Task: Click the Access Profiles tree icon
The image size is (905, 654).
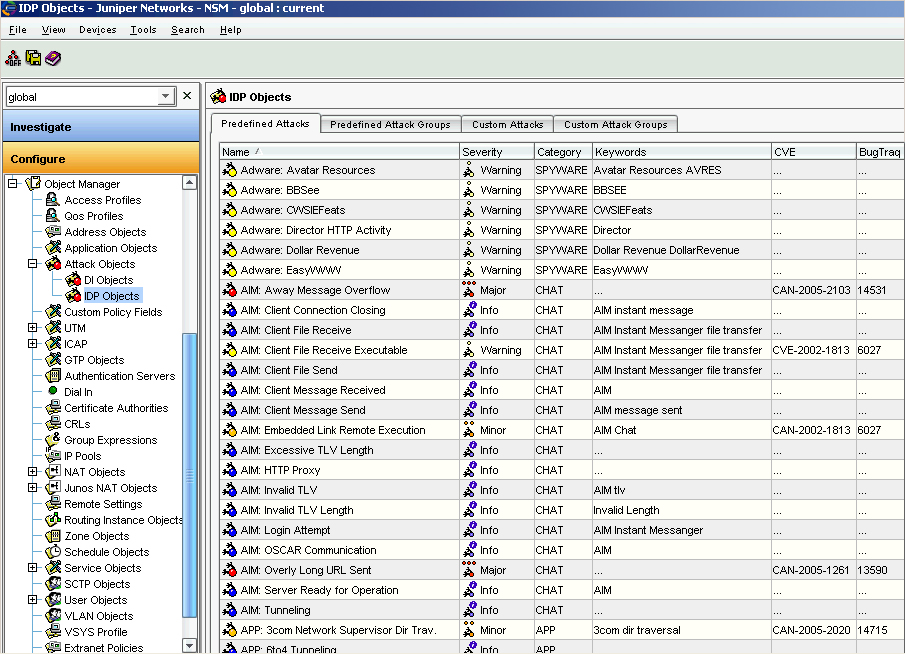Action: 53,200
